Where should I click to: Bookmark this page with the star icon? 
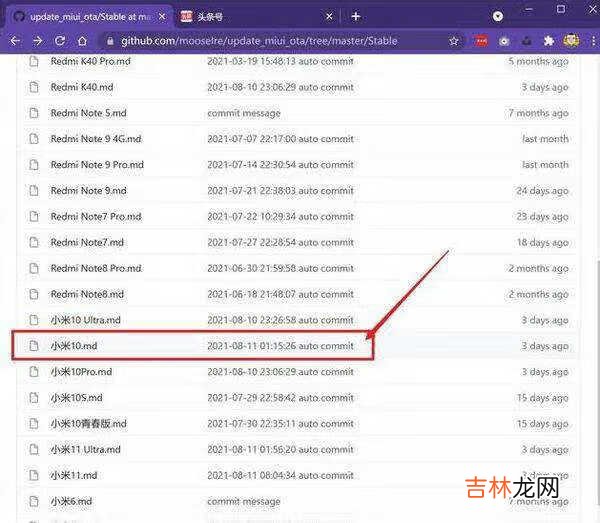pos(454,41)
